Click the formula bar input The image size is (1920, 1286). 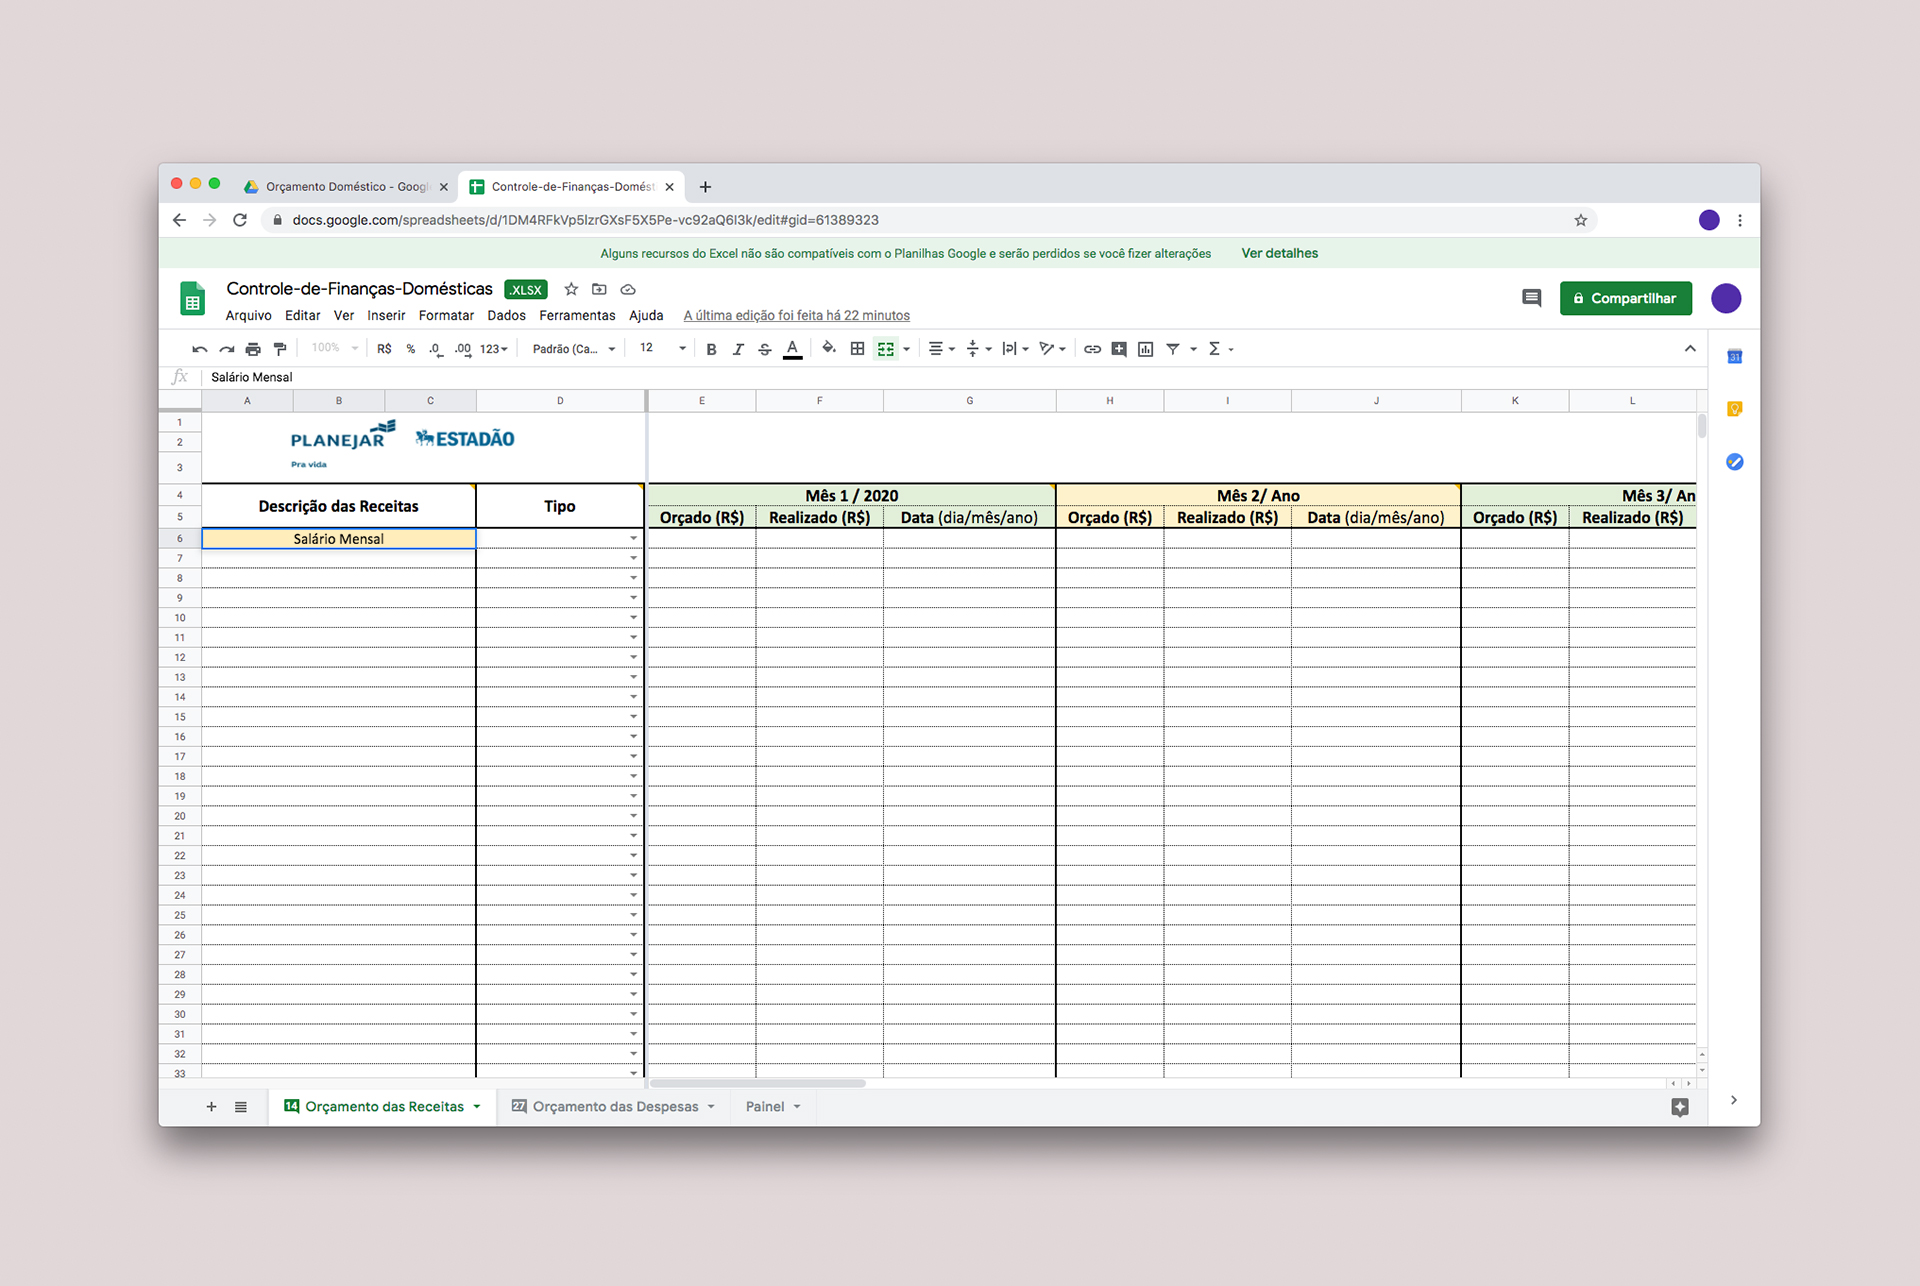(x=900, y=377)
